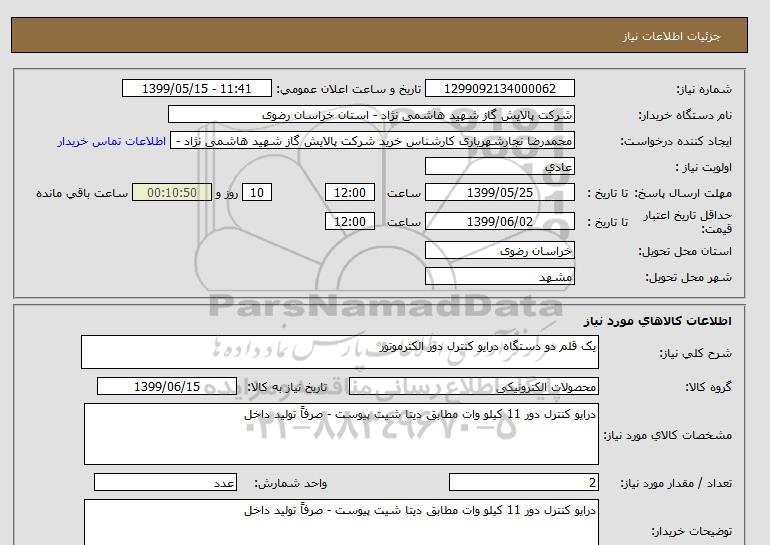Click the unit of measure field عدد
The image size is (770, 545).
click(165, 482)
